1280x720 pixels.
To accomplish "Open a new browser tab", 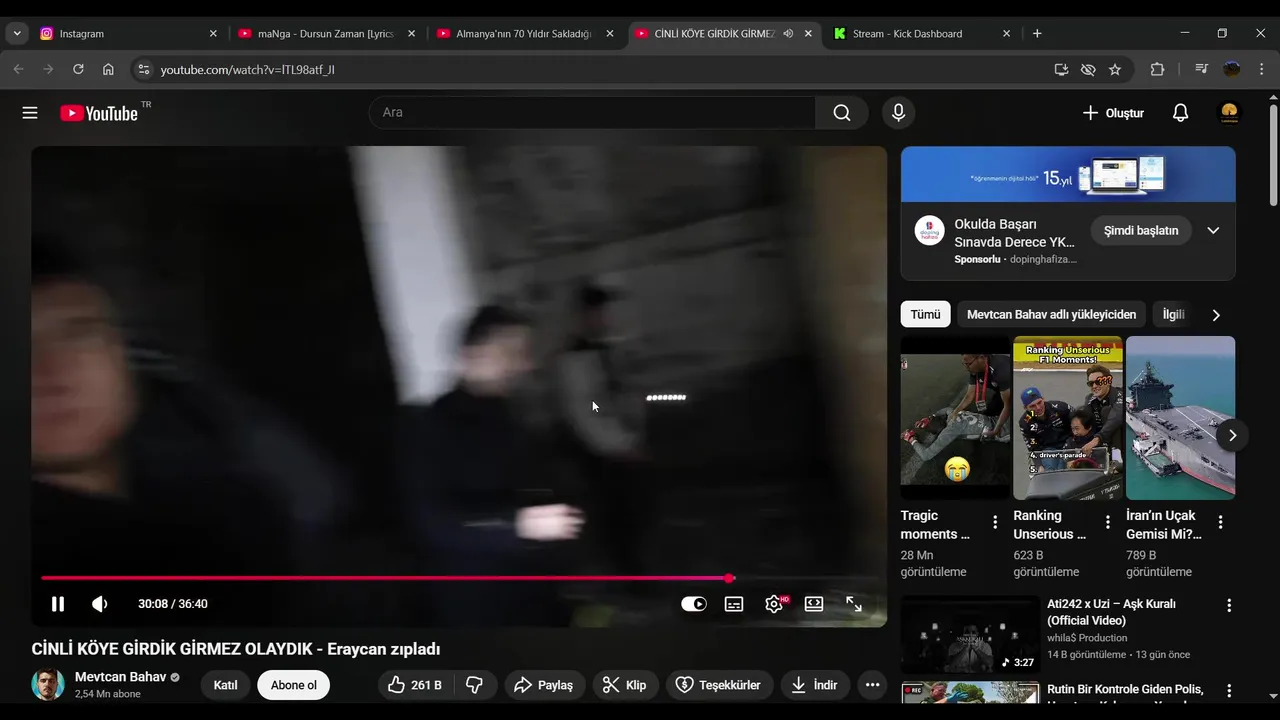I will tap(1037, 33).
